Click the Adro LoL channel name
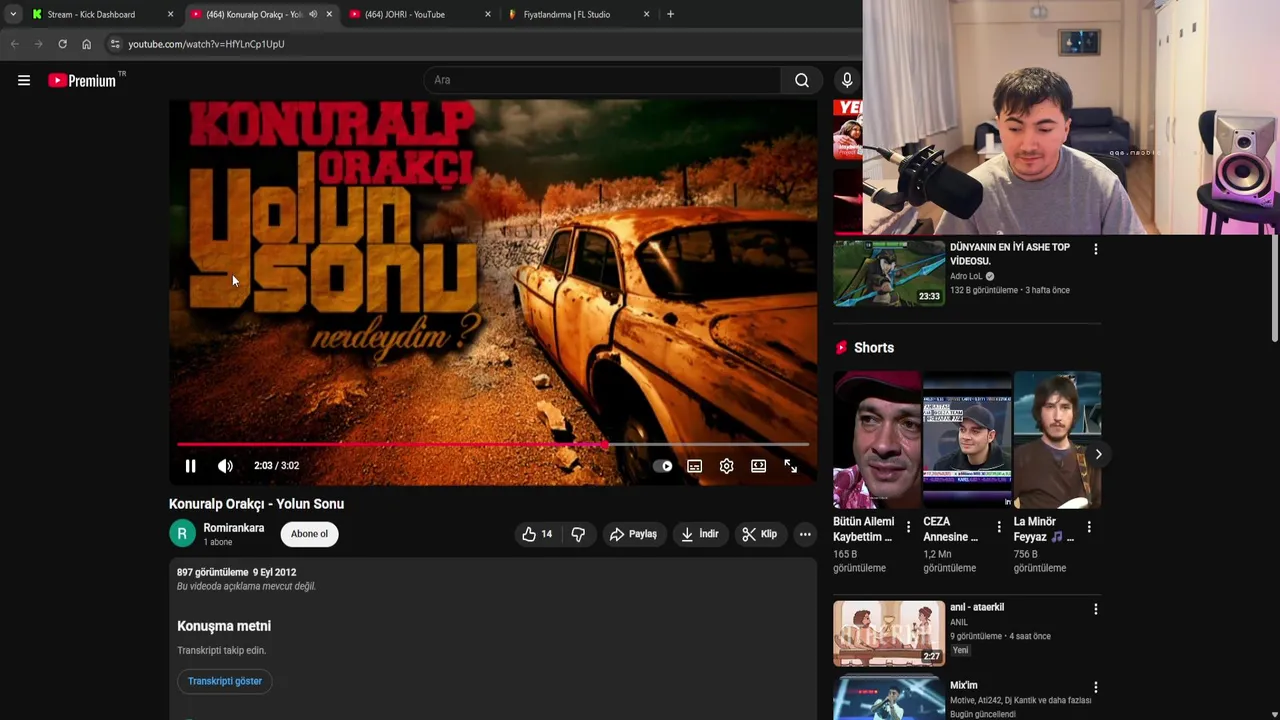This screenshot has height=720, width=1280. [966, 276]
